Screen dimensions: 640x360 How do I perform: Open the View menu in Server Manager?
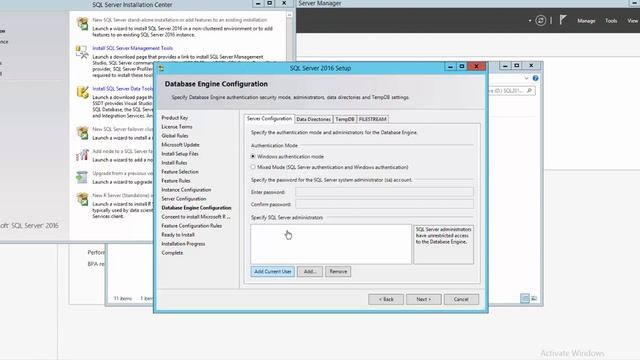coord(633,21)
